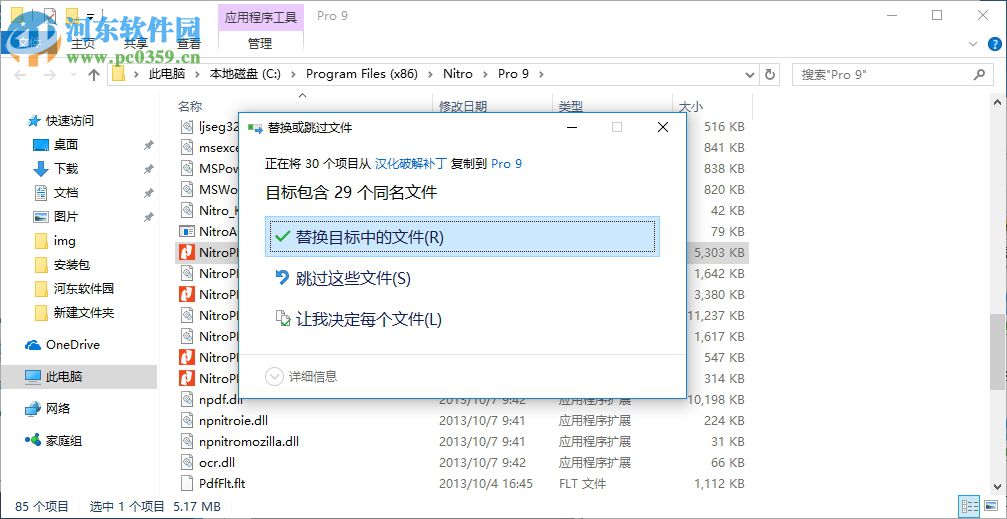
Task: Select the NitroA application icon
Action: point(187,231)
